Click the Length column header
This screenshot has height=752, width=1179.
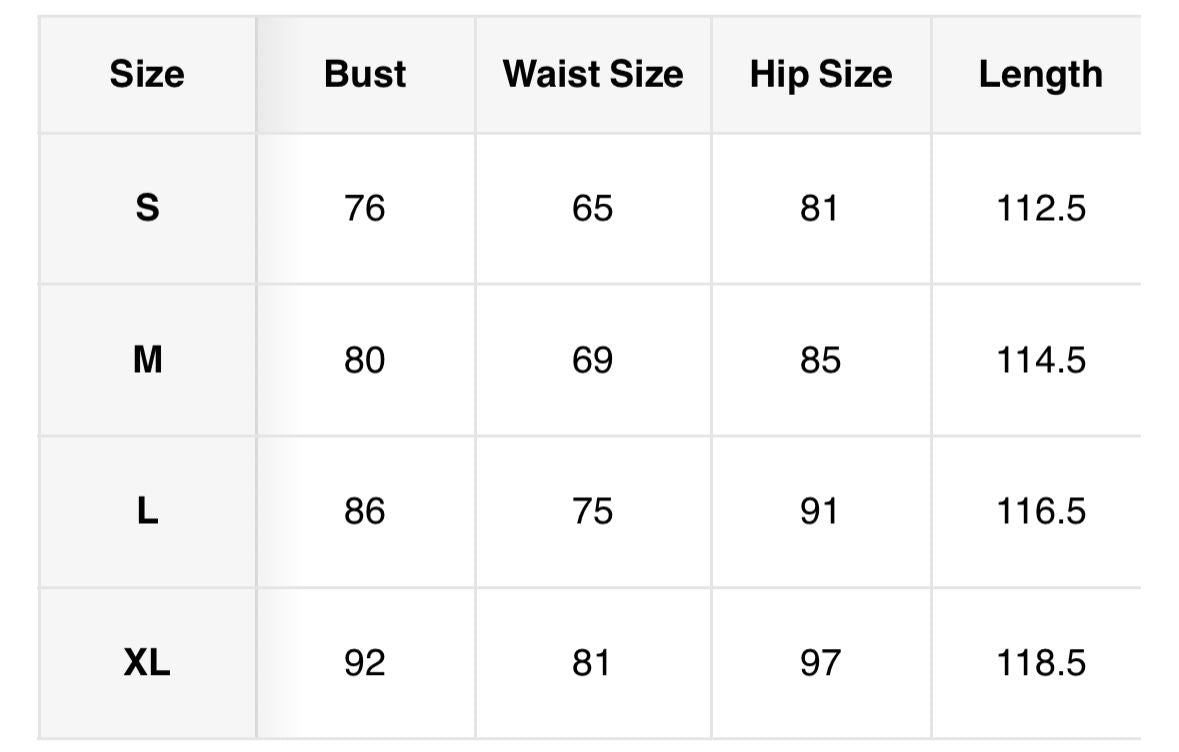pos(1040,74)
